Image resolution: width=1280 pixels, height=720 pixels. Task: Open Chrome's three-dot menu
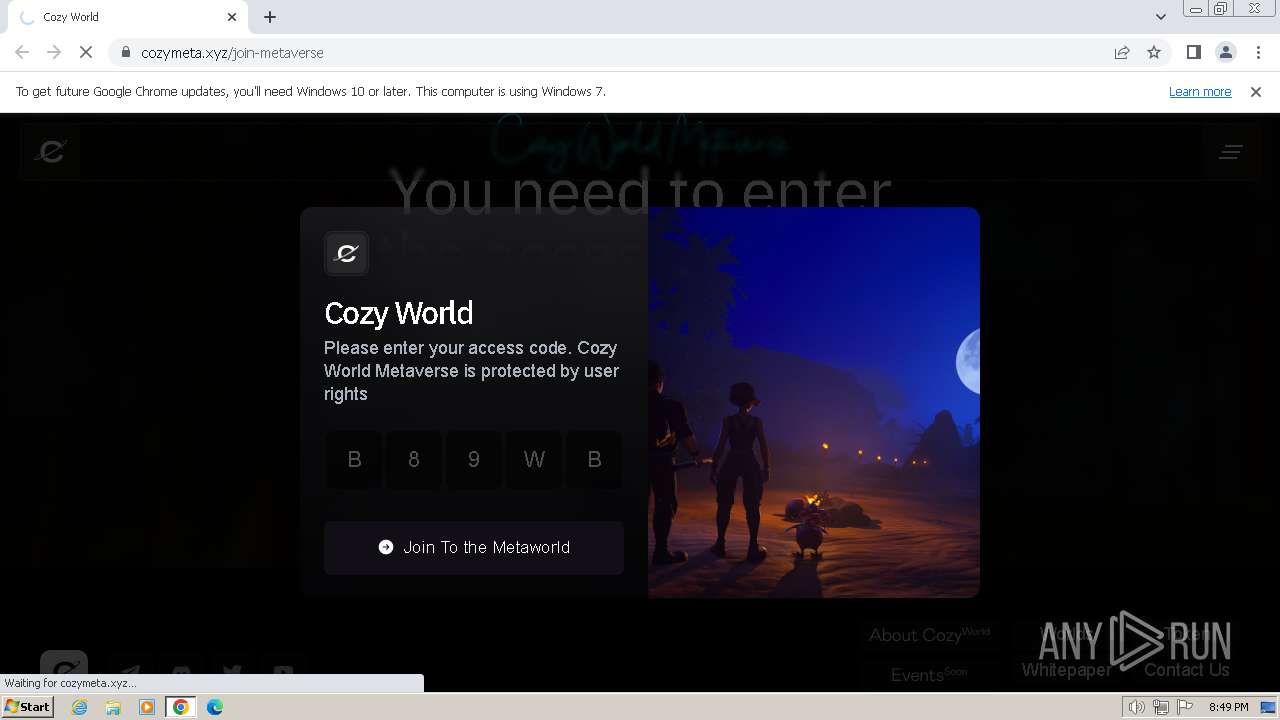(x=1258, y=53)
